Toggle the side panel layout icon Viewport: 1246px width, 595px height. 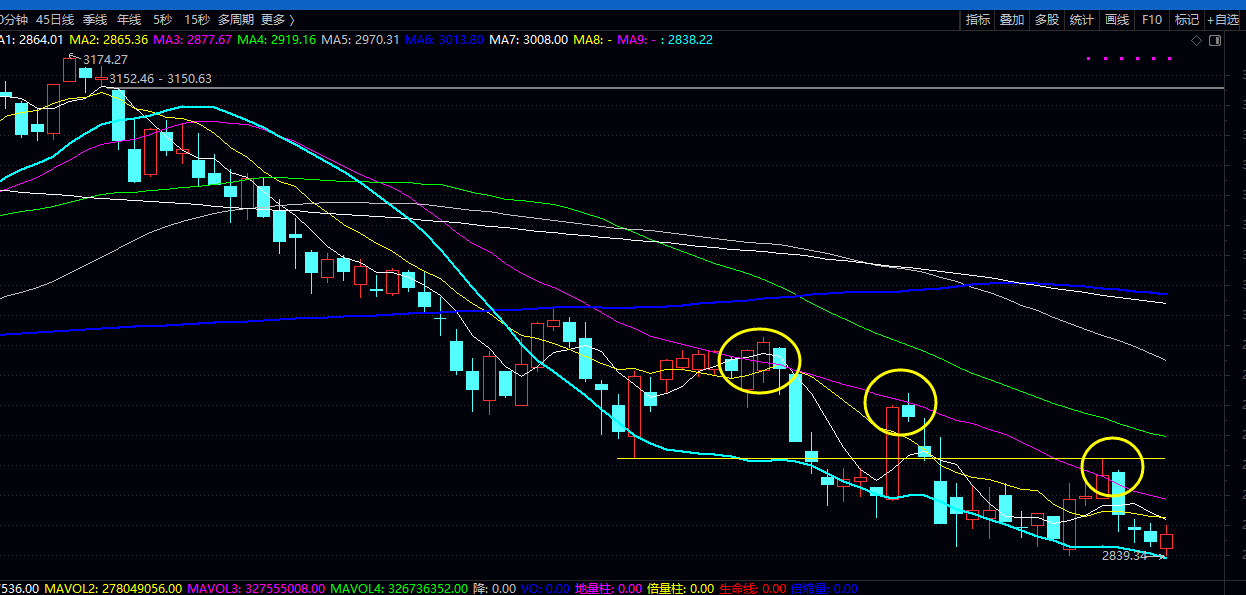tap(1215, 40)
